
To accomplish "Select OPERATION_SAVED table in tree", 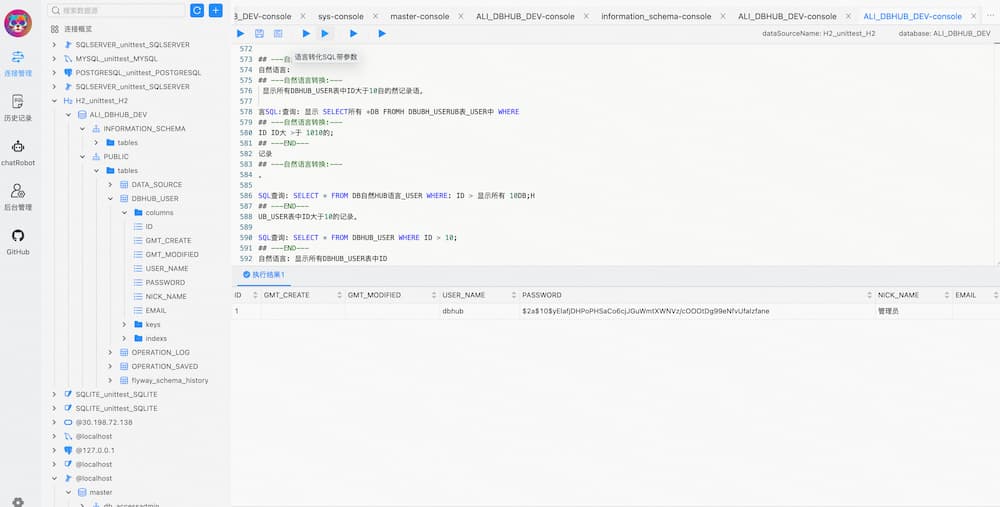I will 165,367.
